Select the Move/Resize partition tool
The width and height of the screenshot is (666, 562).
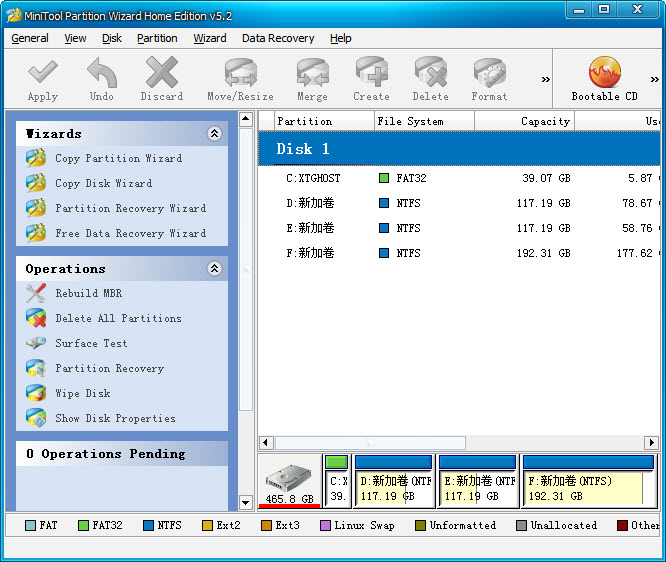click(x=240, y=75)
